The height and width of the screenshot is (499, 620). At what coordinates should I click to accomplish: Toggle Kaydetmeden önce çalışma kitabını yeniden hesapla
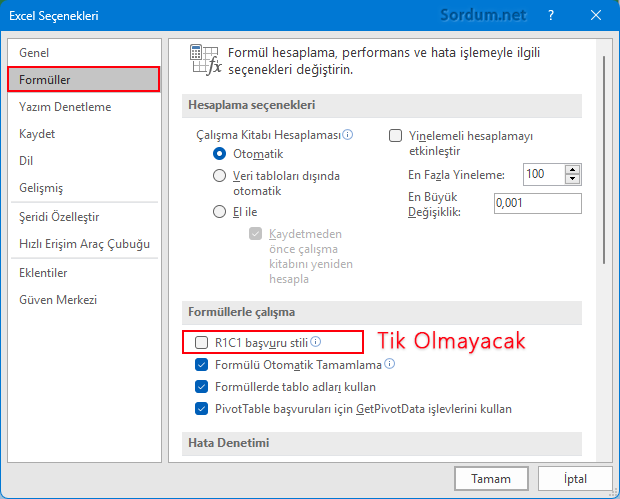click(x=255, y=234)
